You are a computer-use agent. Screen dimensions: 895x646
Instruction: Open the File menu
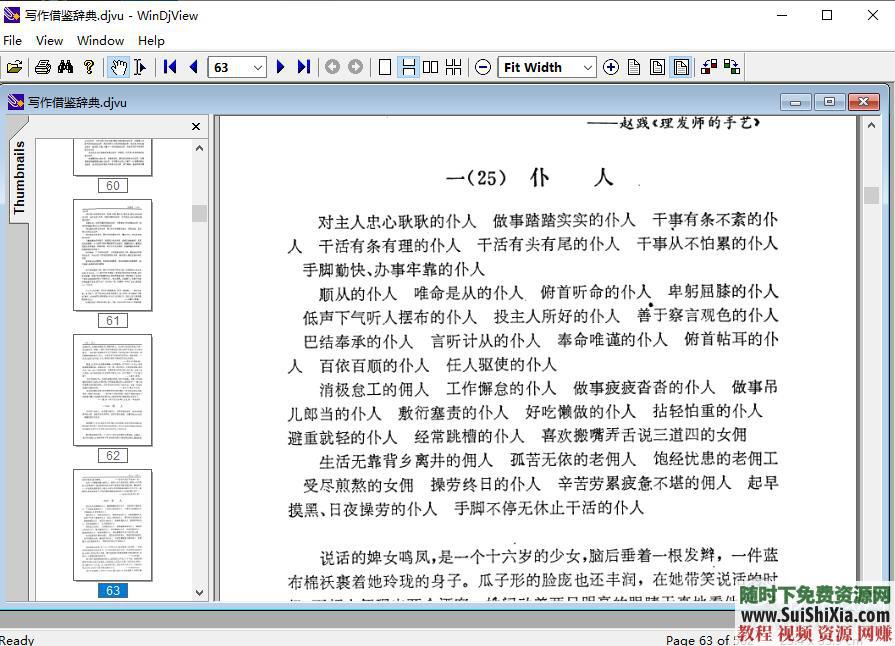click(x=13, y=40)
